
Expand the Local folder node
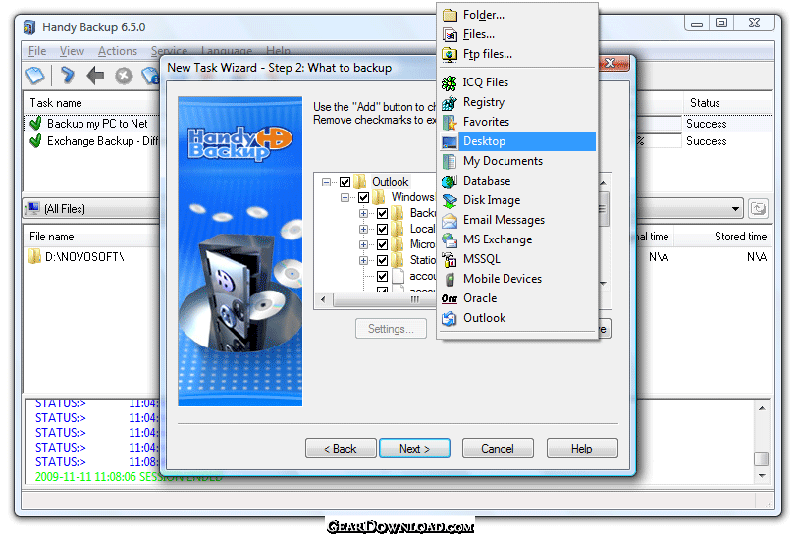click(x=363, y=230)
